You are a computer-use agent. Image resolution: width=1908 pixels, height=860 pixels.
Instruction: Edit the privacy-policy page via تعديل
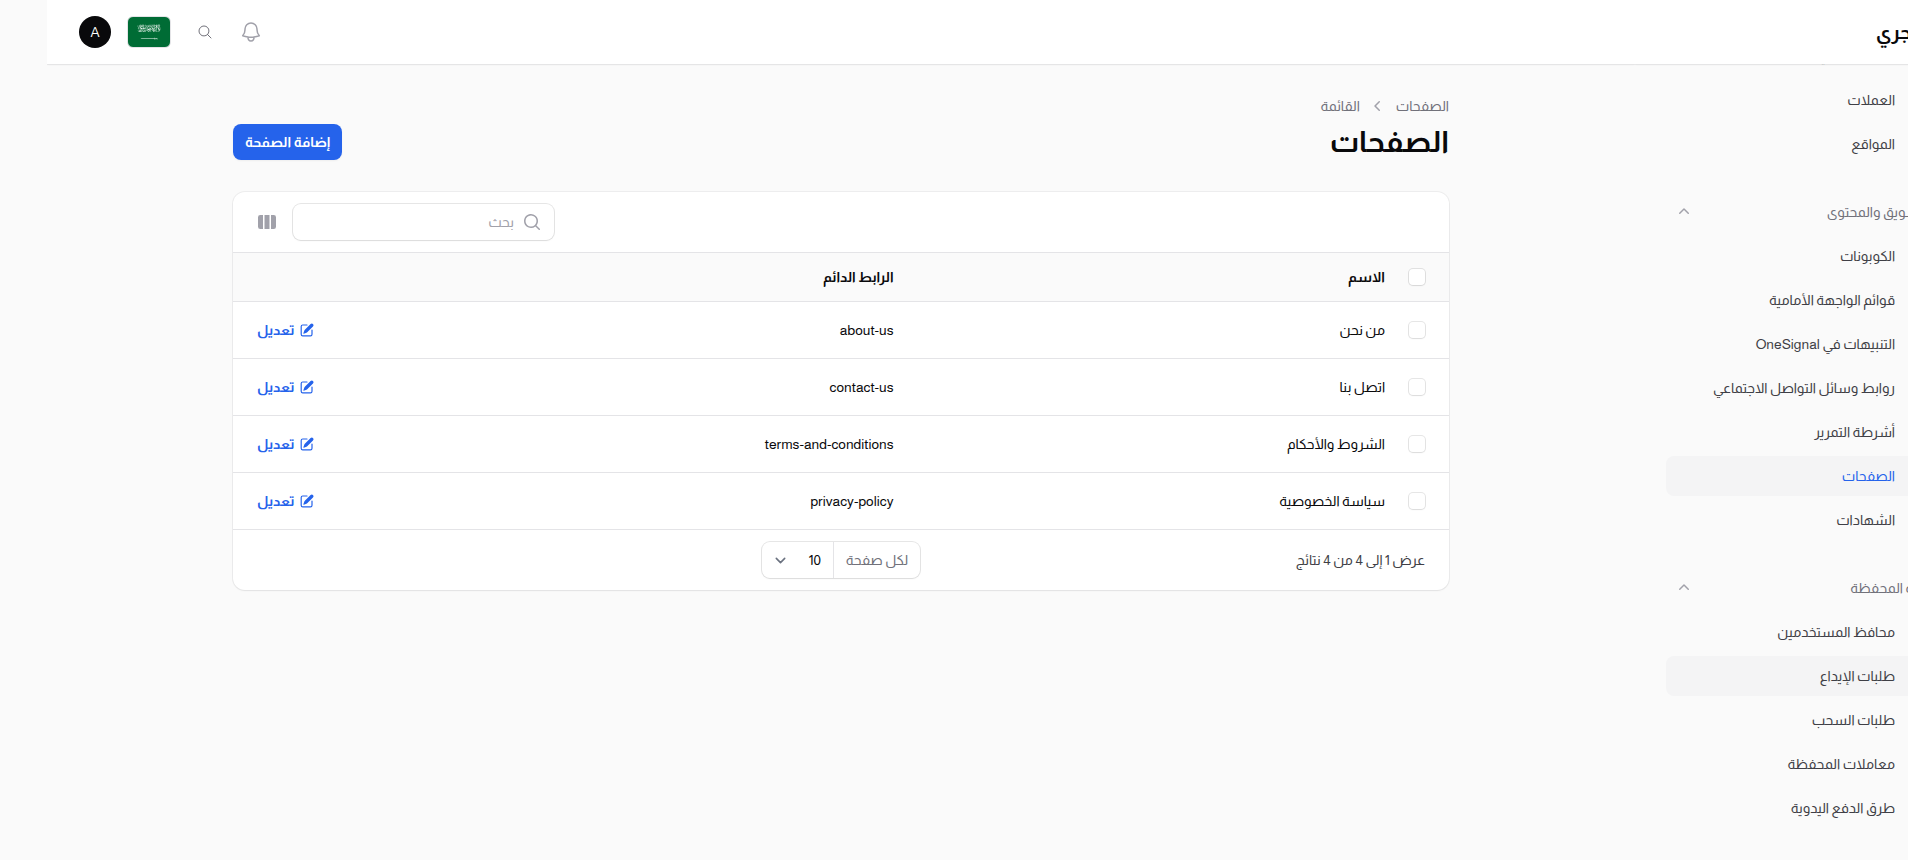pyautogui.click(x=285, y=501)
